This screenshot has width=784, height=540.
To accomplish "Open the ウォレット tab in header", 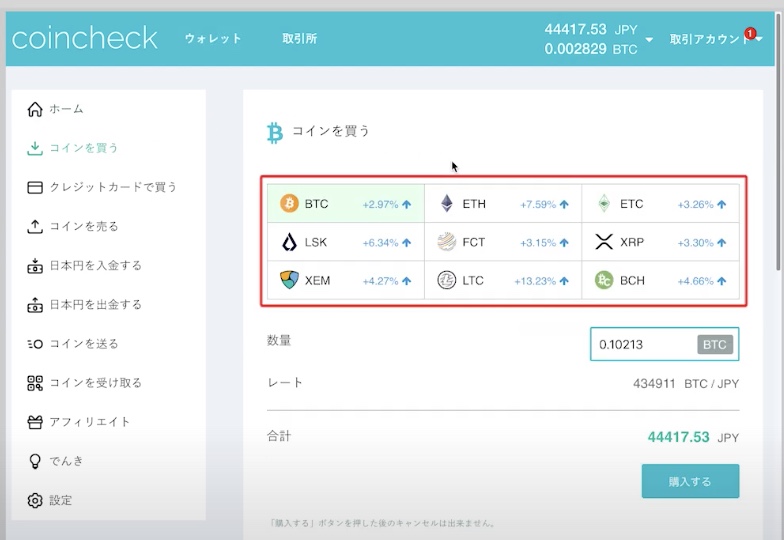I will (x=213, y=38).
